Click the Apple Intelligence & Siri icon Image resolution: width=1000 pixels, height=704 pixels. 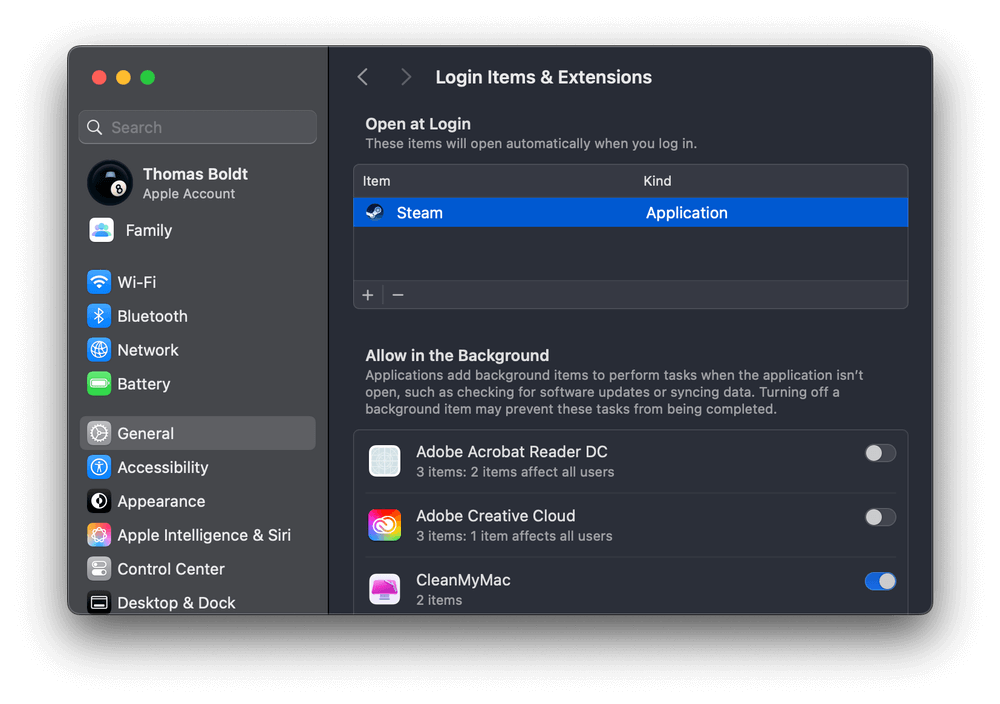point(99,535)
